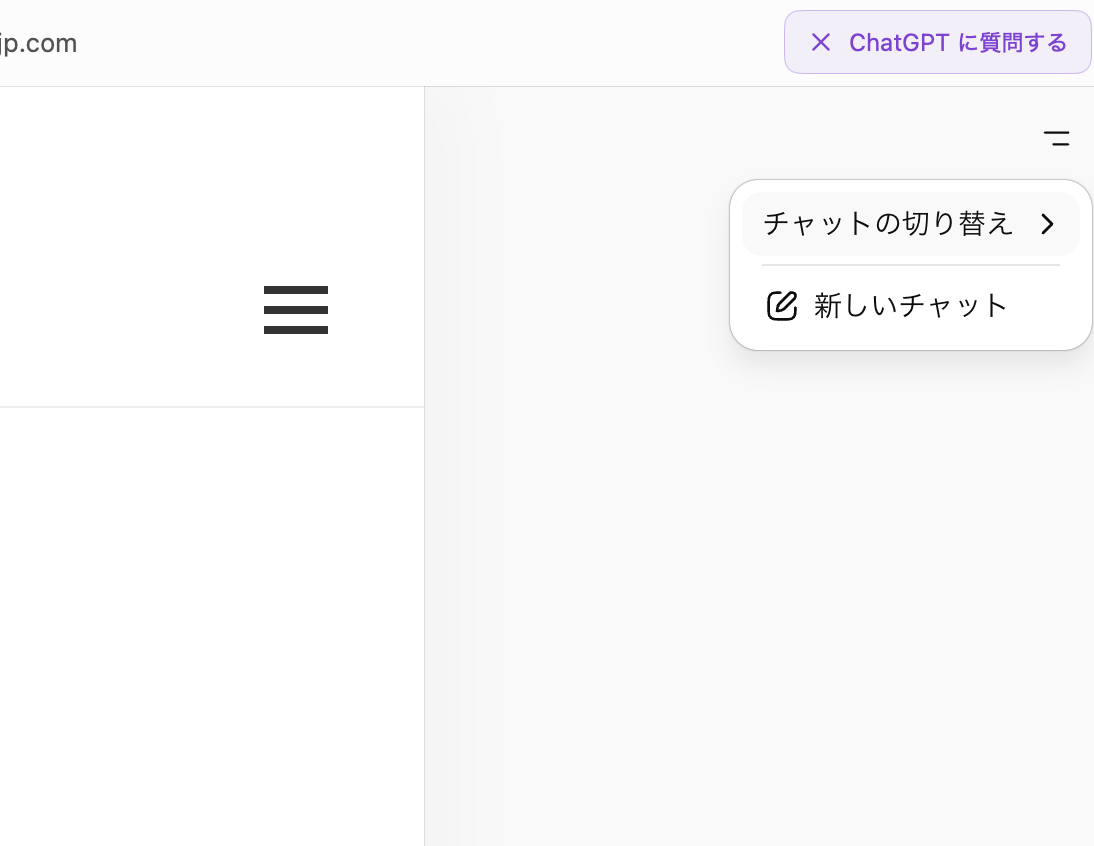Click the two-line options icon in sidebar
This screenshot has height=846, width=1094.
click(x=1056, y=138)
